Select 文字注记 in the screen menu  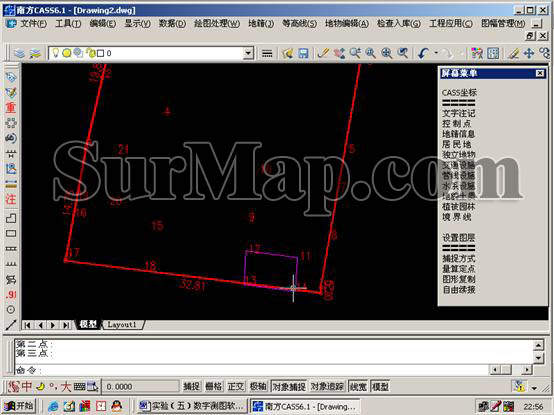point(459,113)
